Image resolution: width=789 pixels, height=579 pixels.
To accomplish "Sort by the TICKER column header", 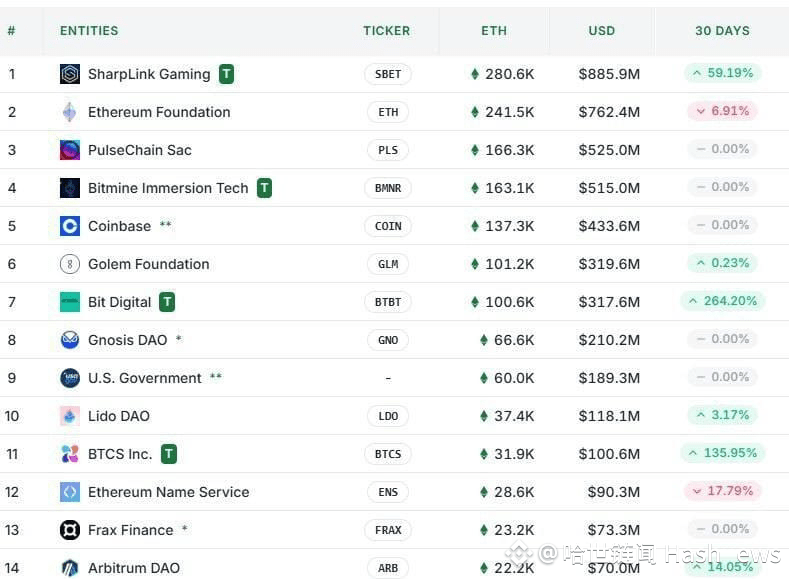I will [386, 31].
